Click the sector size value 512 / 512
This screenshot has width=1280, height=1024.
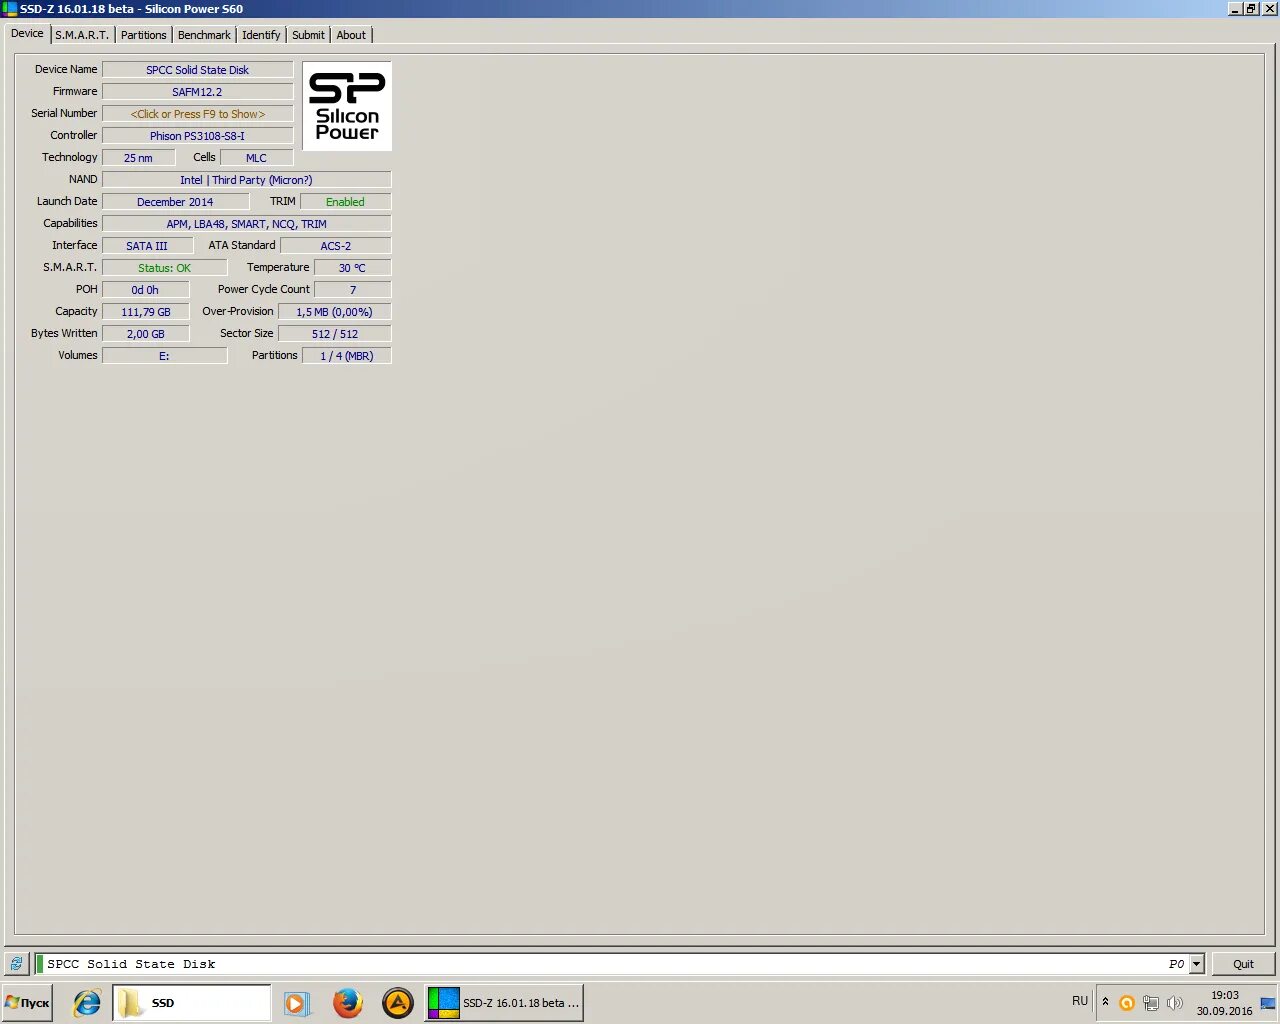(x=335, y=334)
